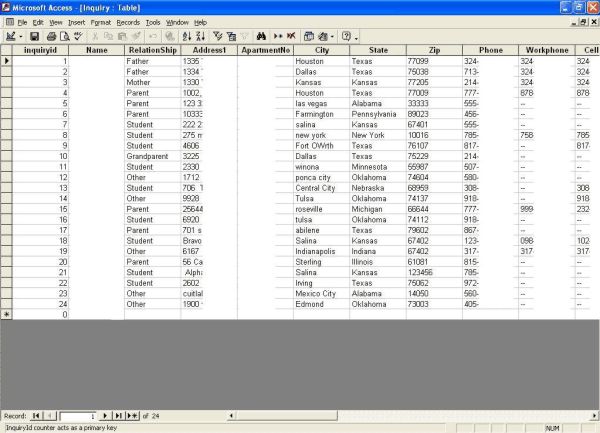
Task: Add a New Record from the toolbar
Action: pos(278,36)
